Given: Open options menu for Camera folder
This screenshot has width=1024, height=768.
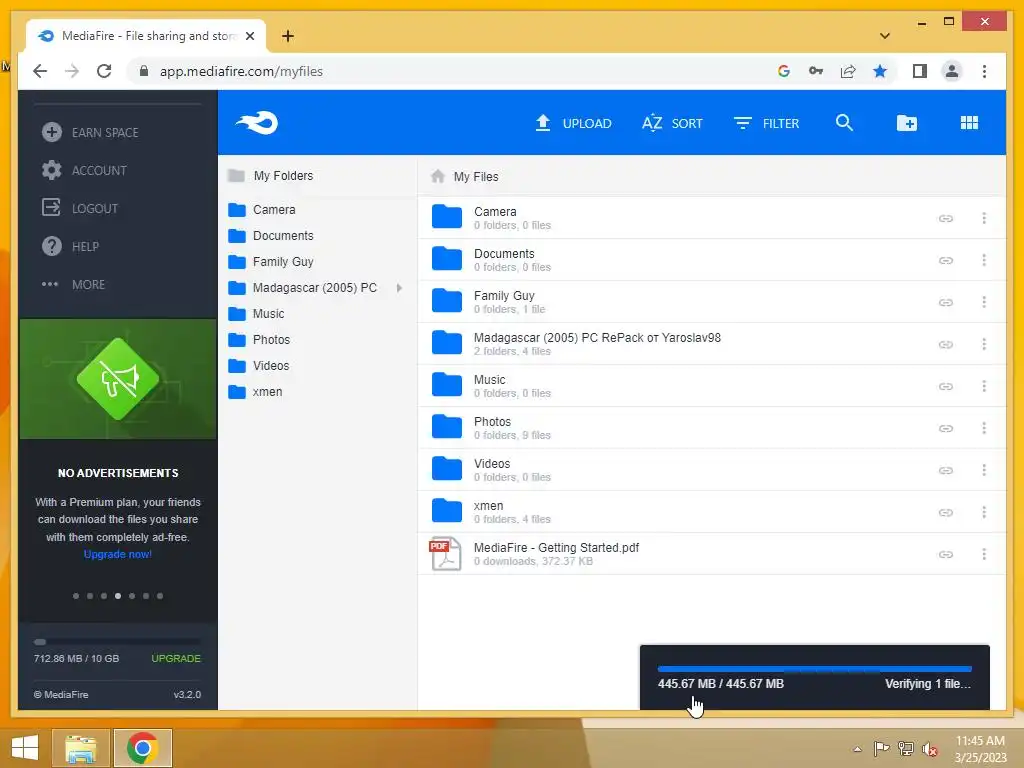Looking at the screenshot, I should click(984, 218).
